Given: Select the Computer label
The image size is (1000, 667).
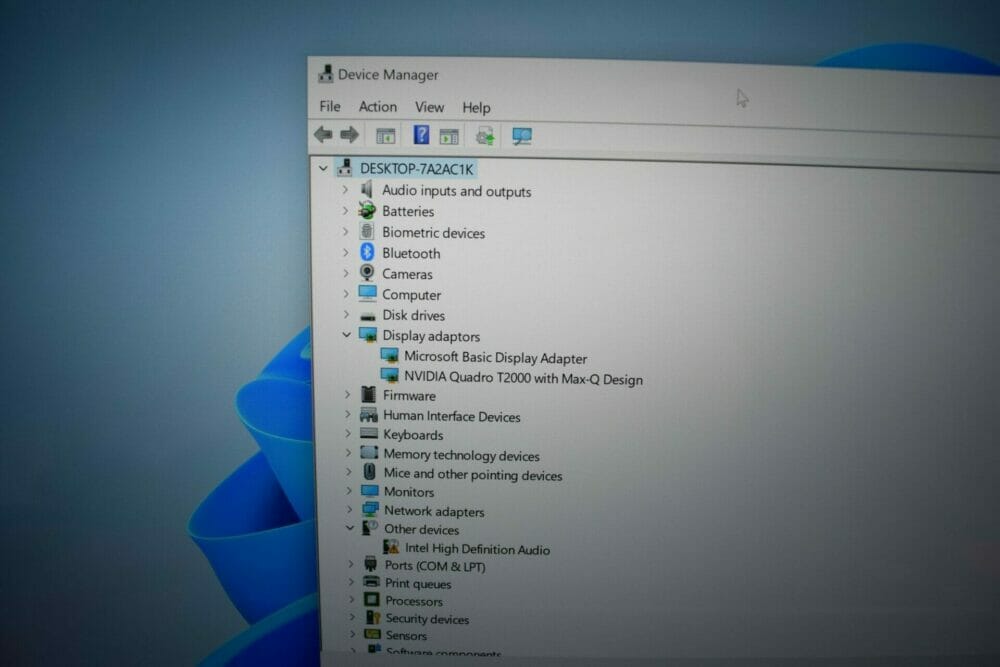Looking at the screenshot, I should pyautogui.click(x=411, y=295).
